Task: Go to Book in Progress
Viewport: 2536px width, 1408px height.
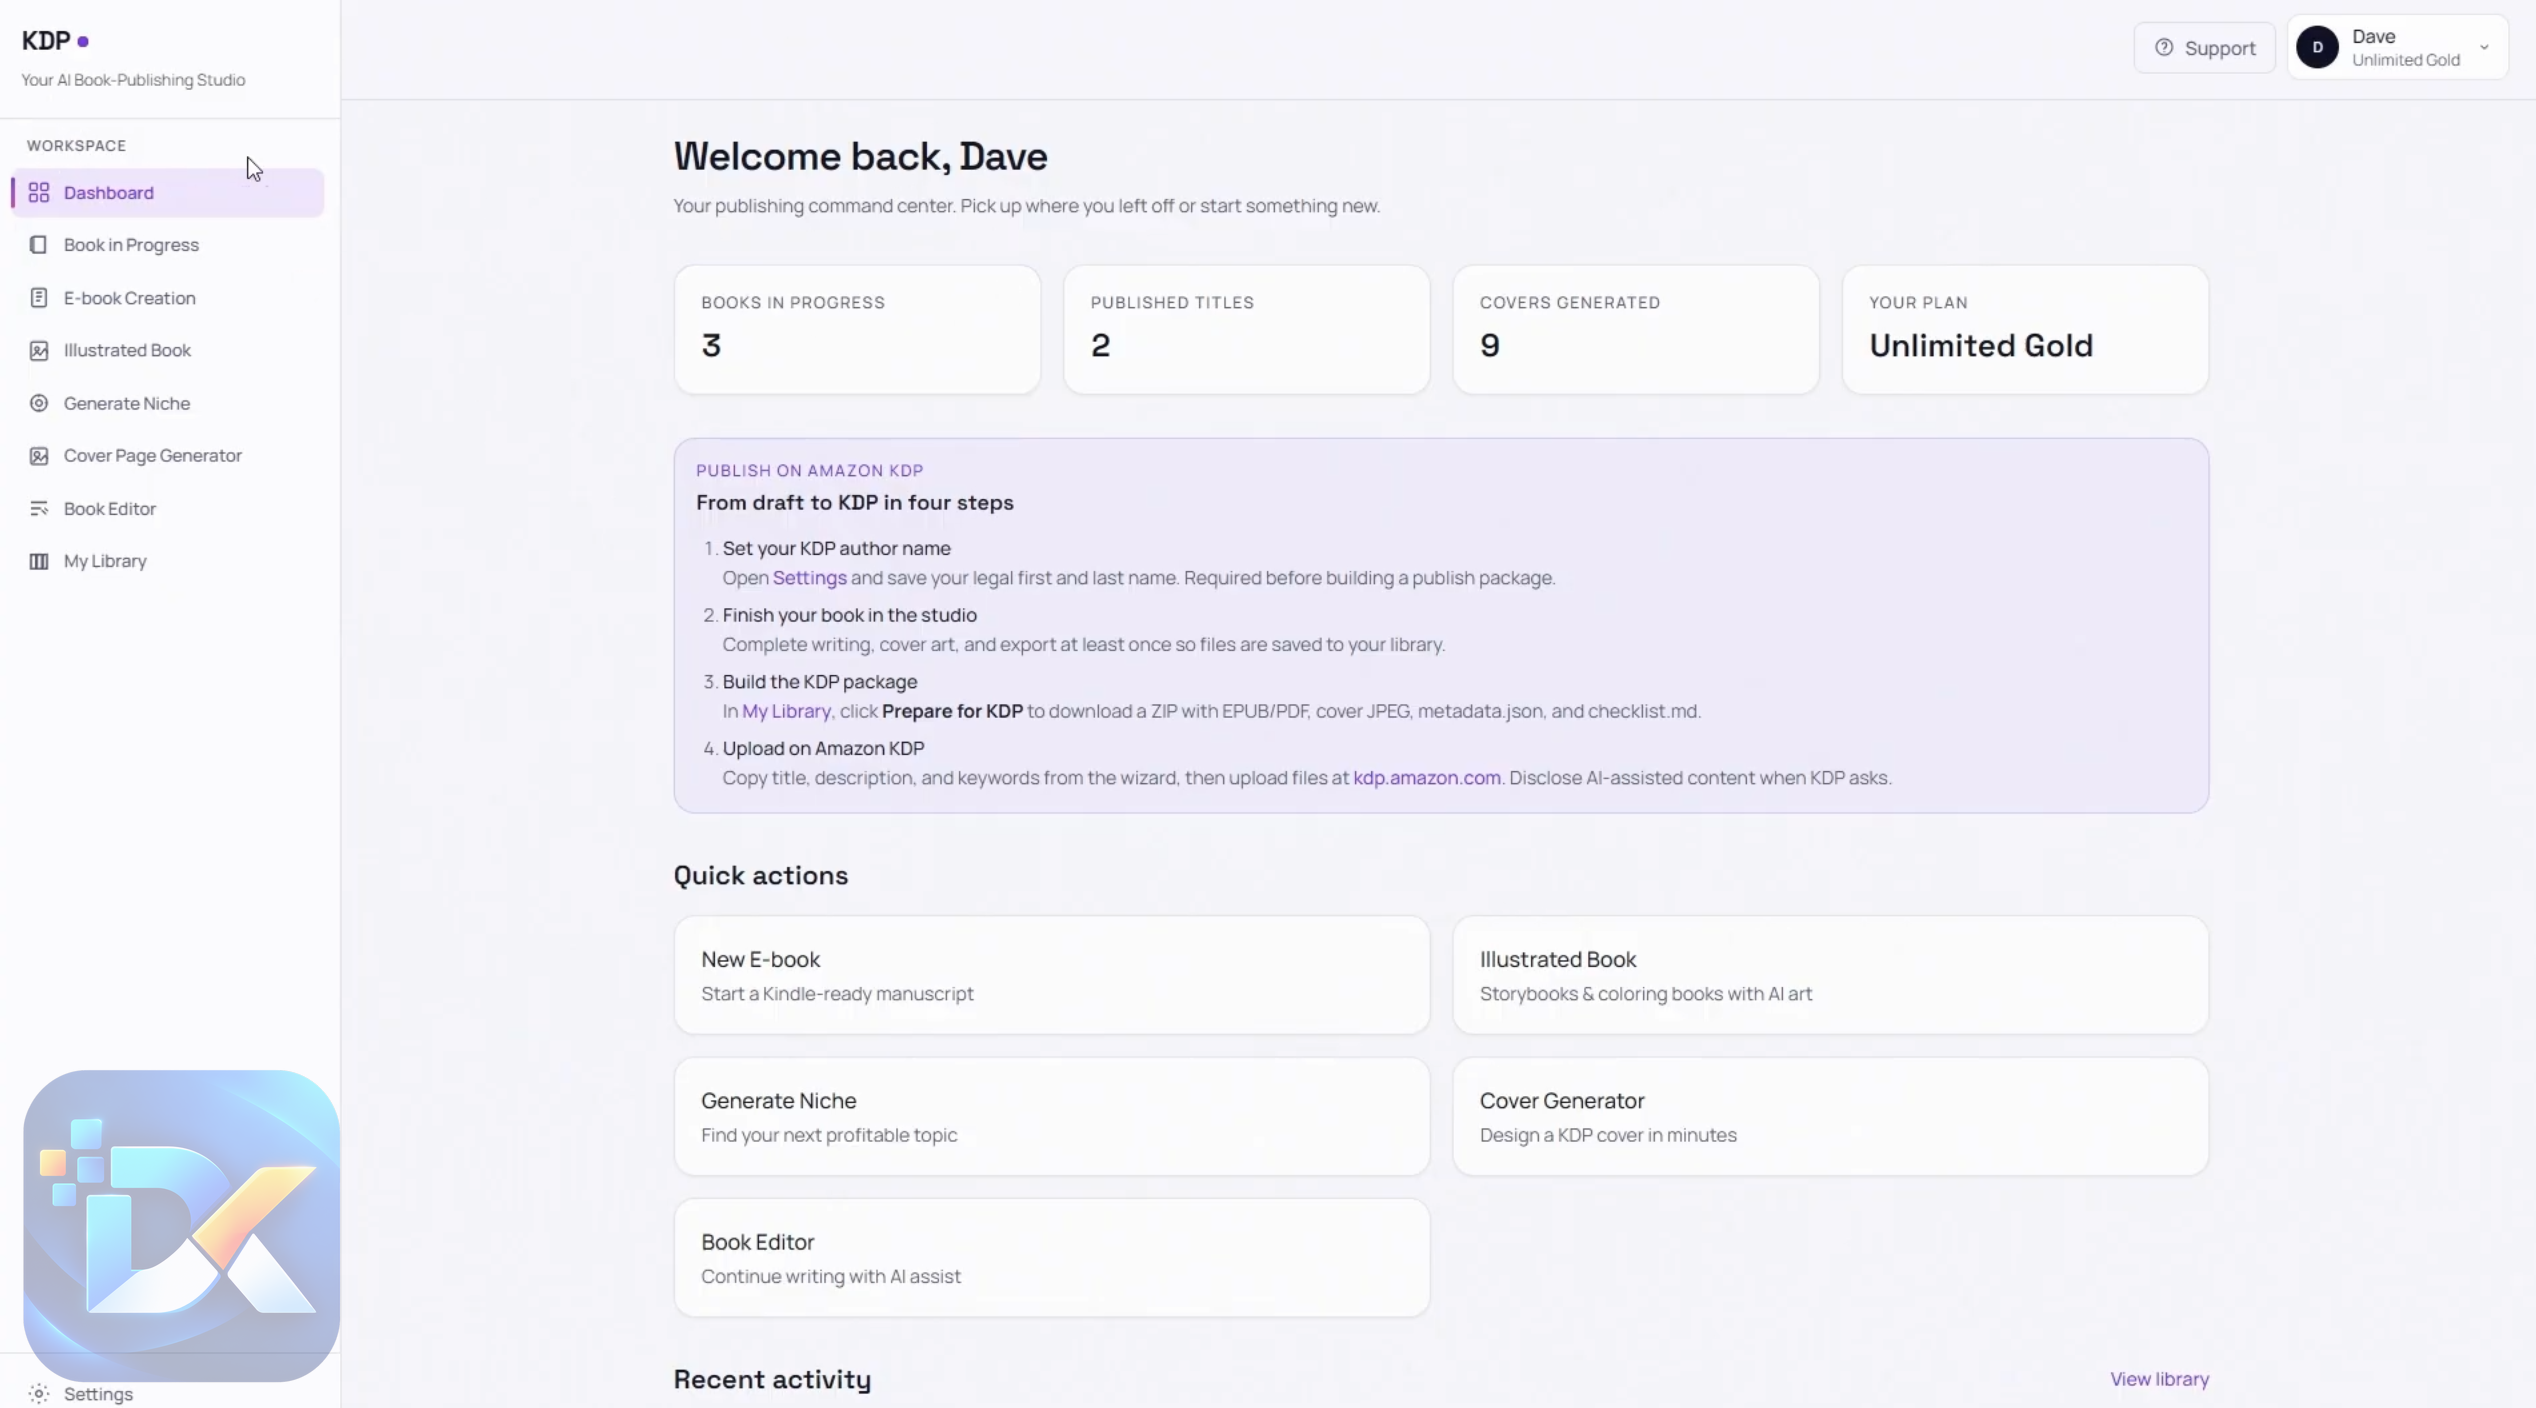Action: 168,245
